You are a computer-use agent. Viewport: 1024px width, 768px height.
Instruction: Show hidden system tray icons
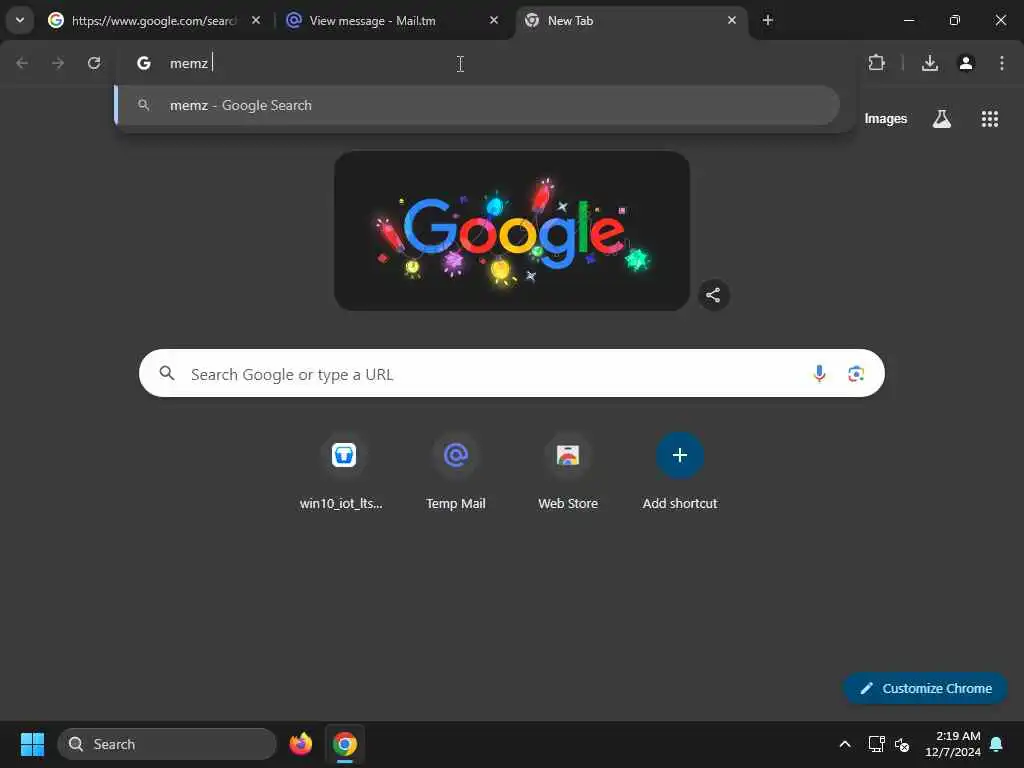coord(844,744)
